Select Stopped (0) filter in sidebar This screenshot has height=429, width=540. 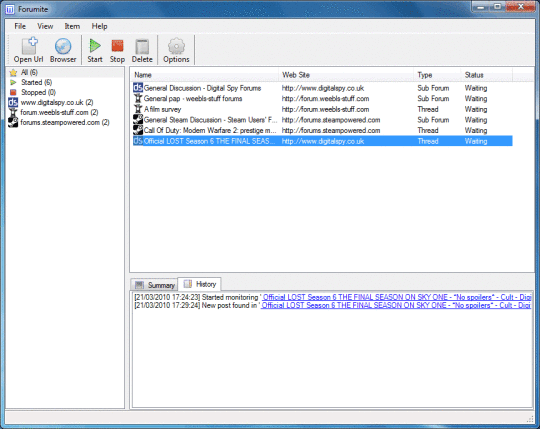pos(38,92)
